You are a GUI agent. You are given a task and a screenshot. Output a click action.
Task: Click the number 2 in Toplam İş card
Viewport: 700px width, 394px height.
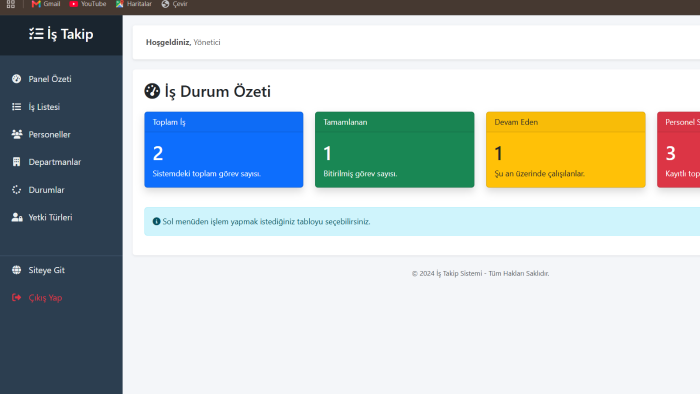(158, 153)
